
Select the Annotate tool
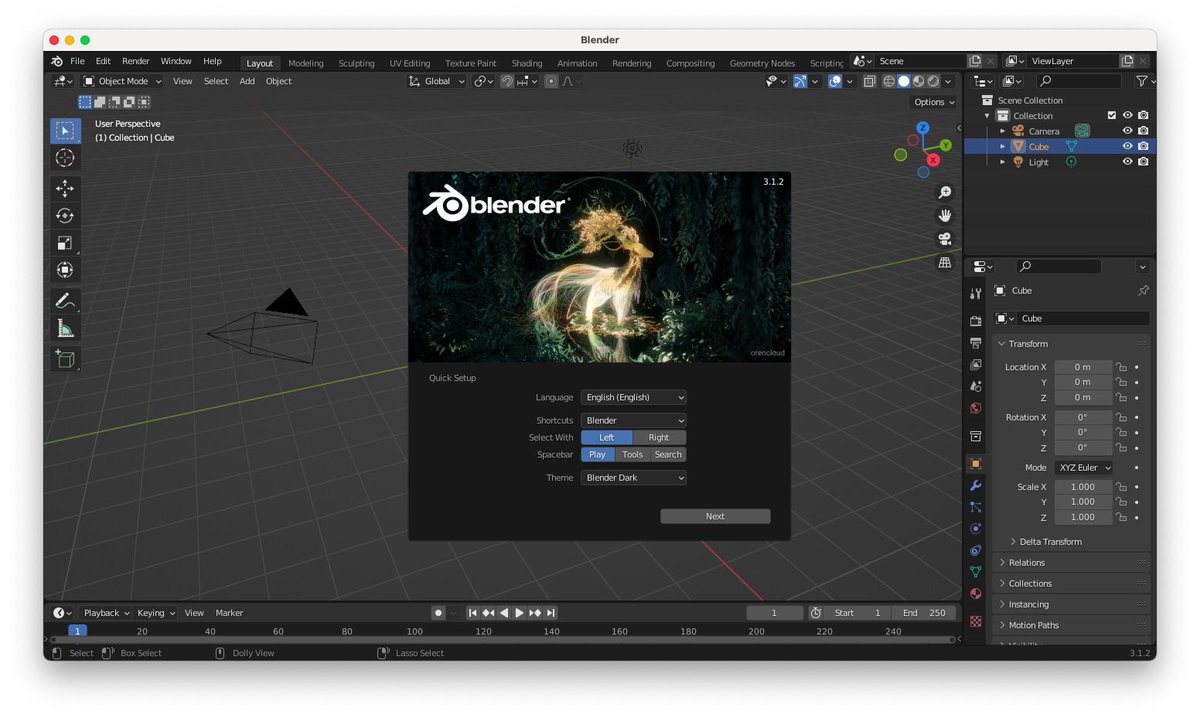coord(65,300)
